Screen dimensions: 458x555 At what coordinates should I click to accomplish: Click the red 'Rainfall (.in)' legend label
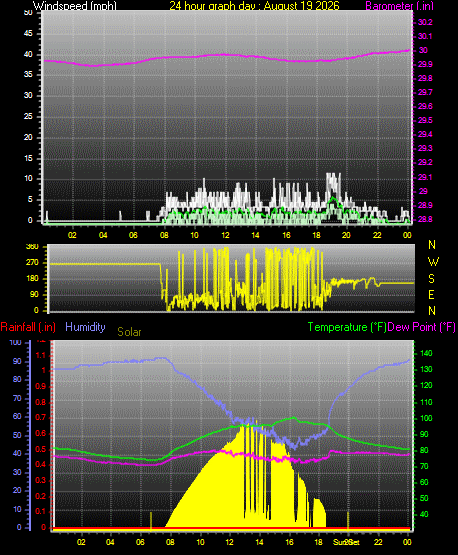point(28,327)
